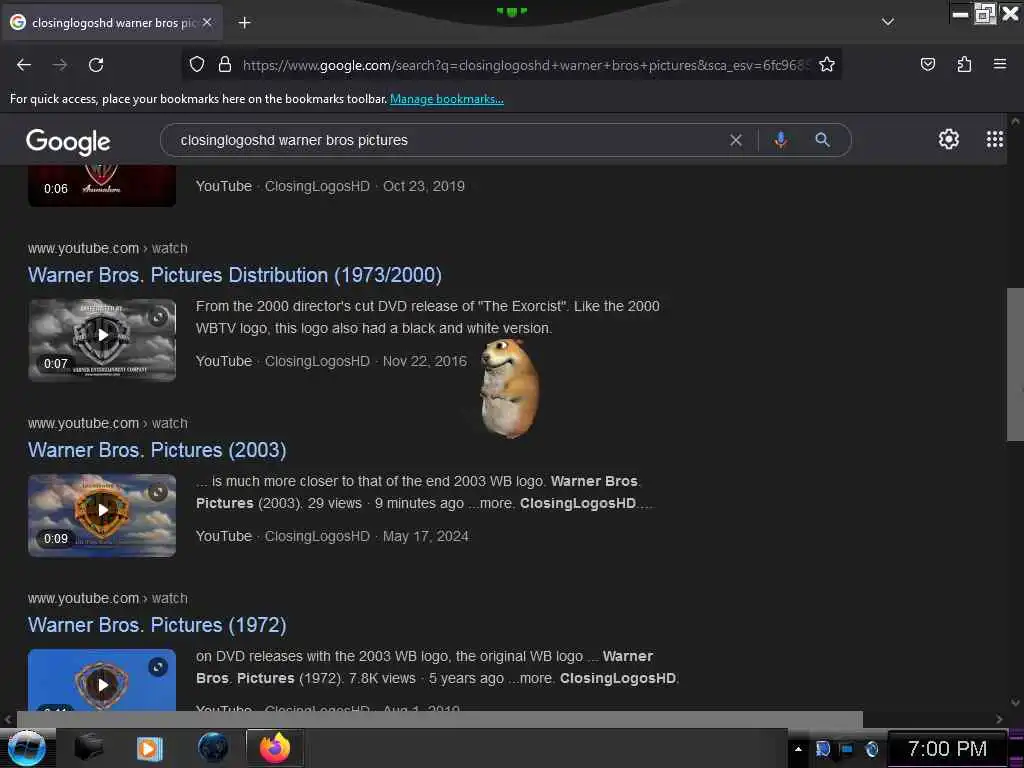Viewport: 1024px width, 768px height.
Task: Open the Start menu orb
Action: tap(26, 748)
